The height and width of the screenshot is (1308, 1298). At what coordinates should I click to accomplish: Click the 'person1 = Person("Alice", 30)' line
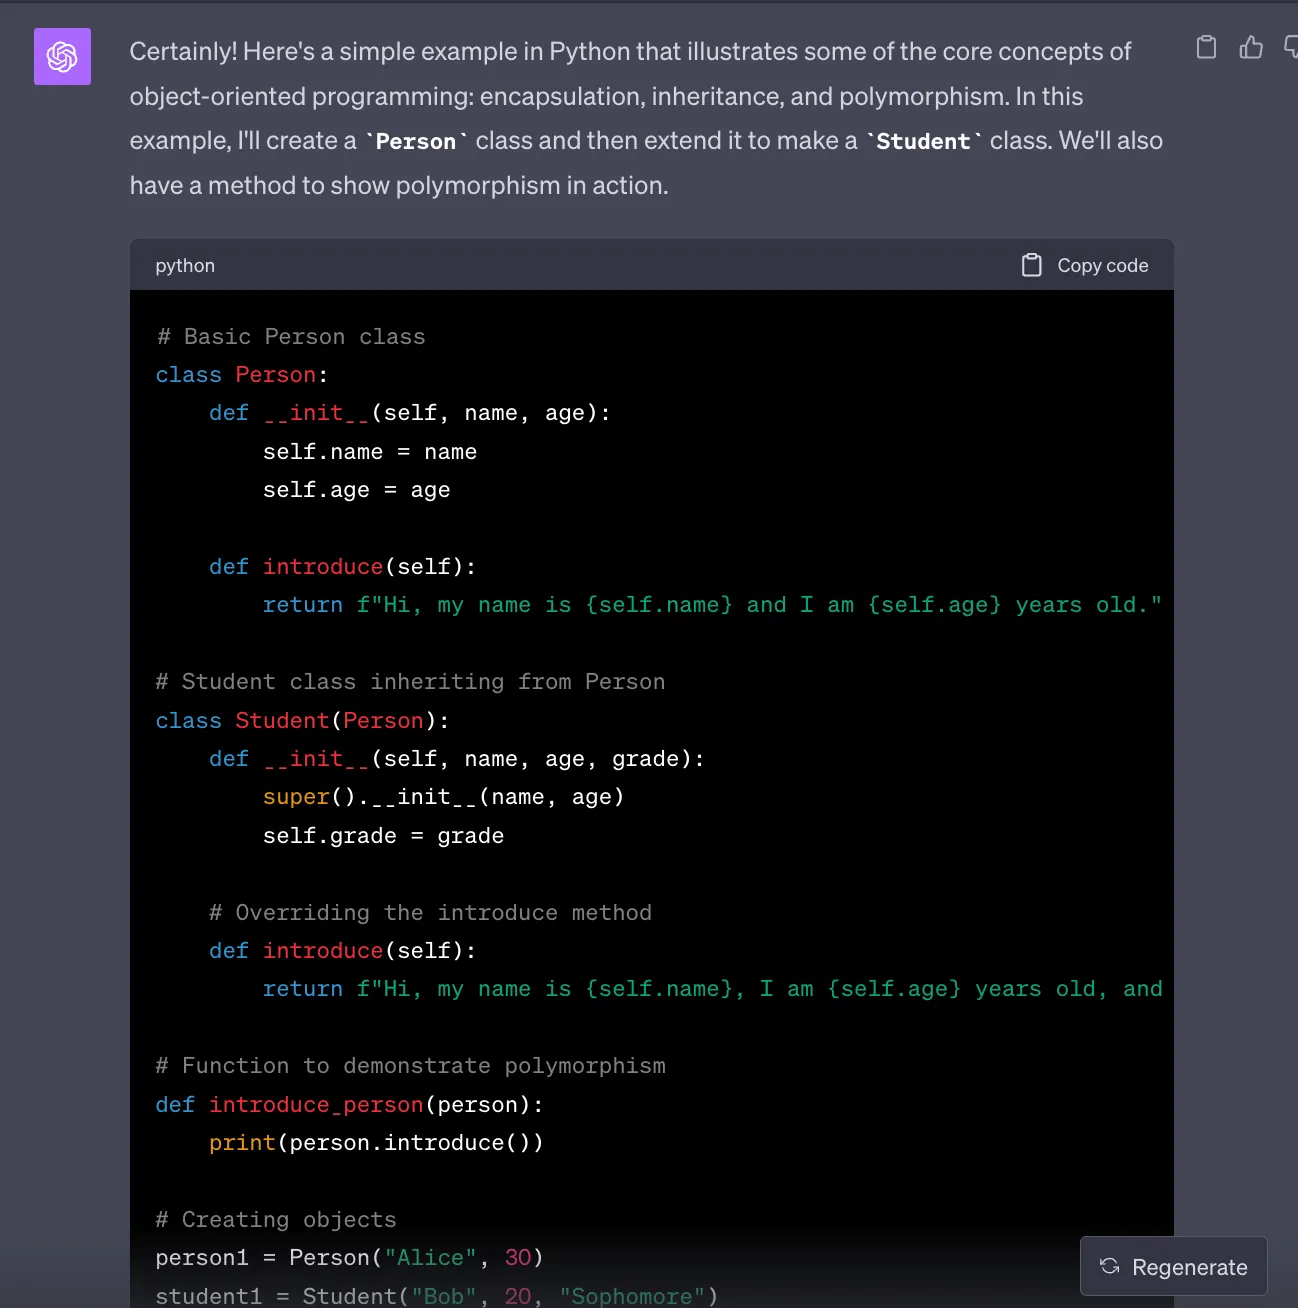coord(350,1258)
